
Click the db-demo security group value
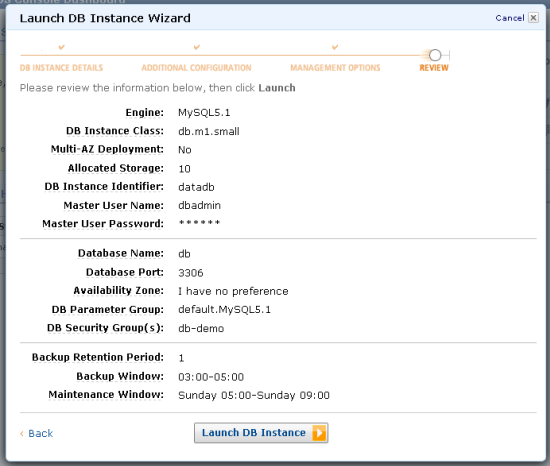(x=201, y=329)
